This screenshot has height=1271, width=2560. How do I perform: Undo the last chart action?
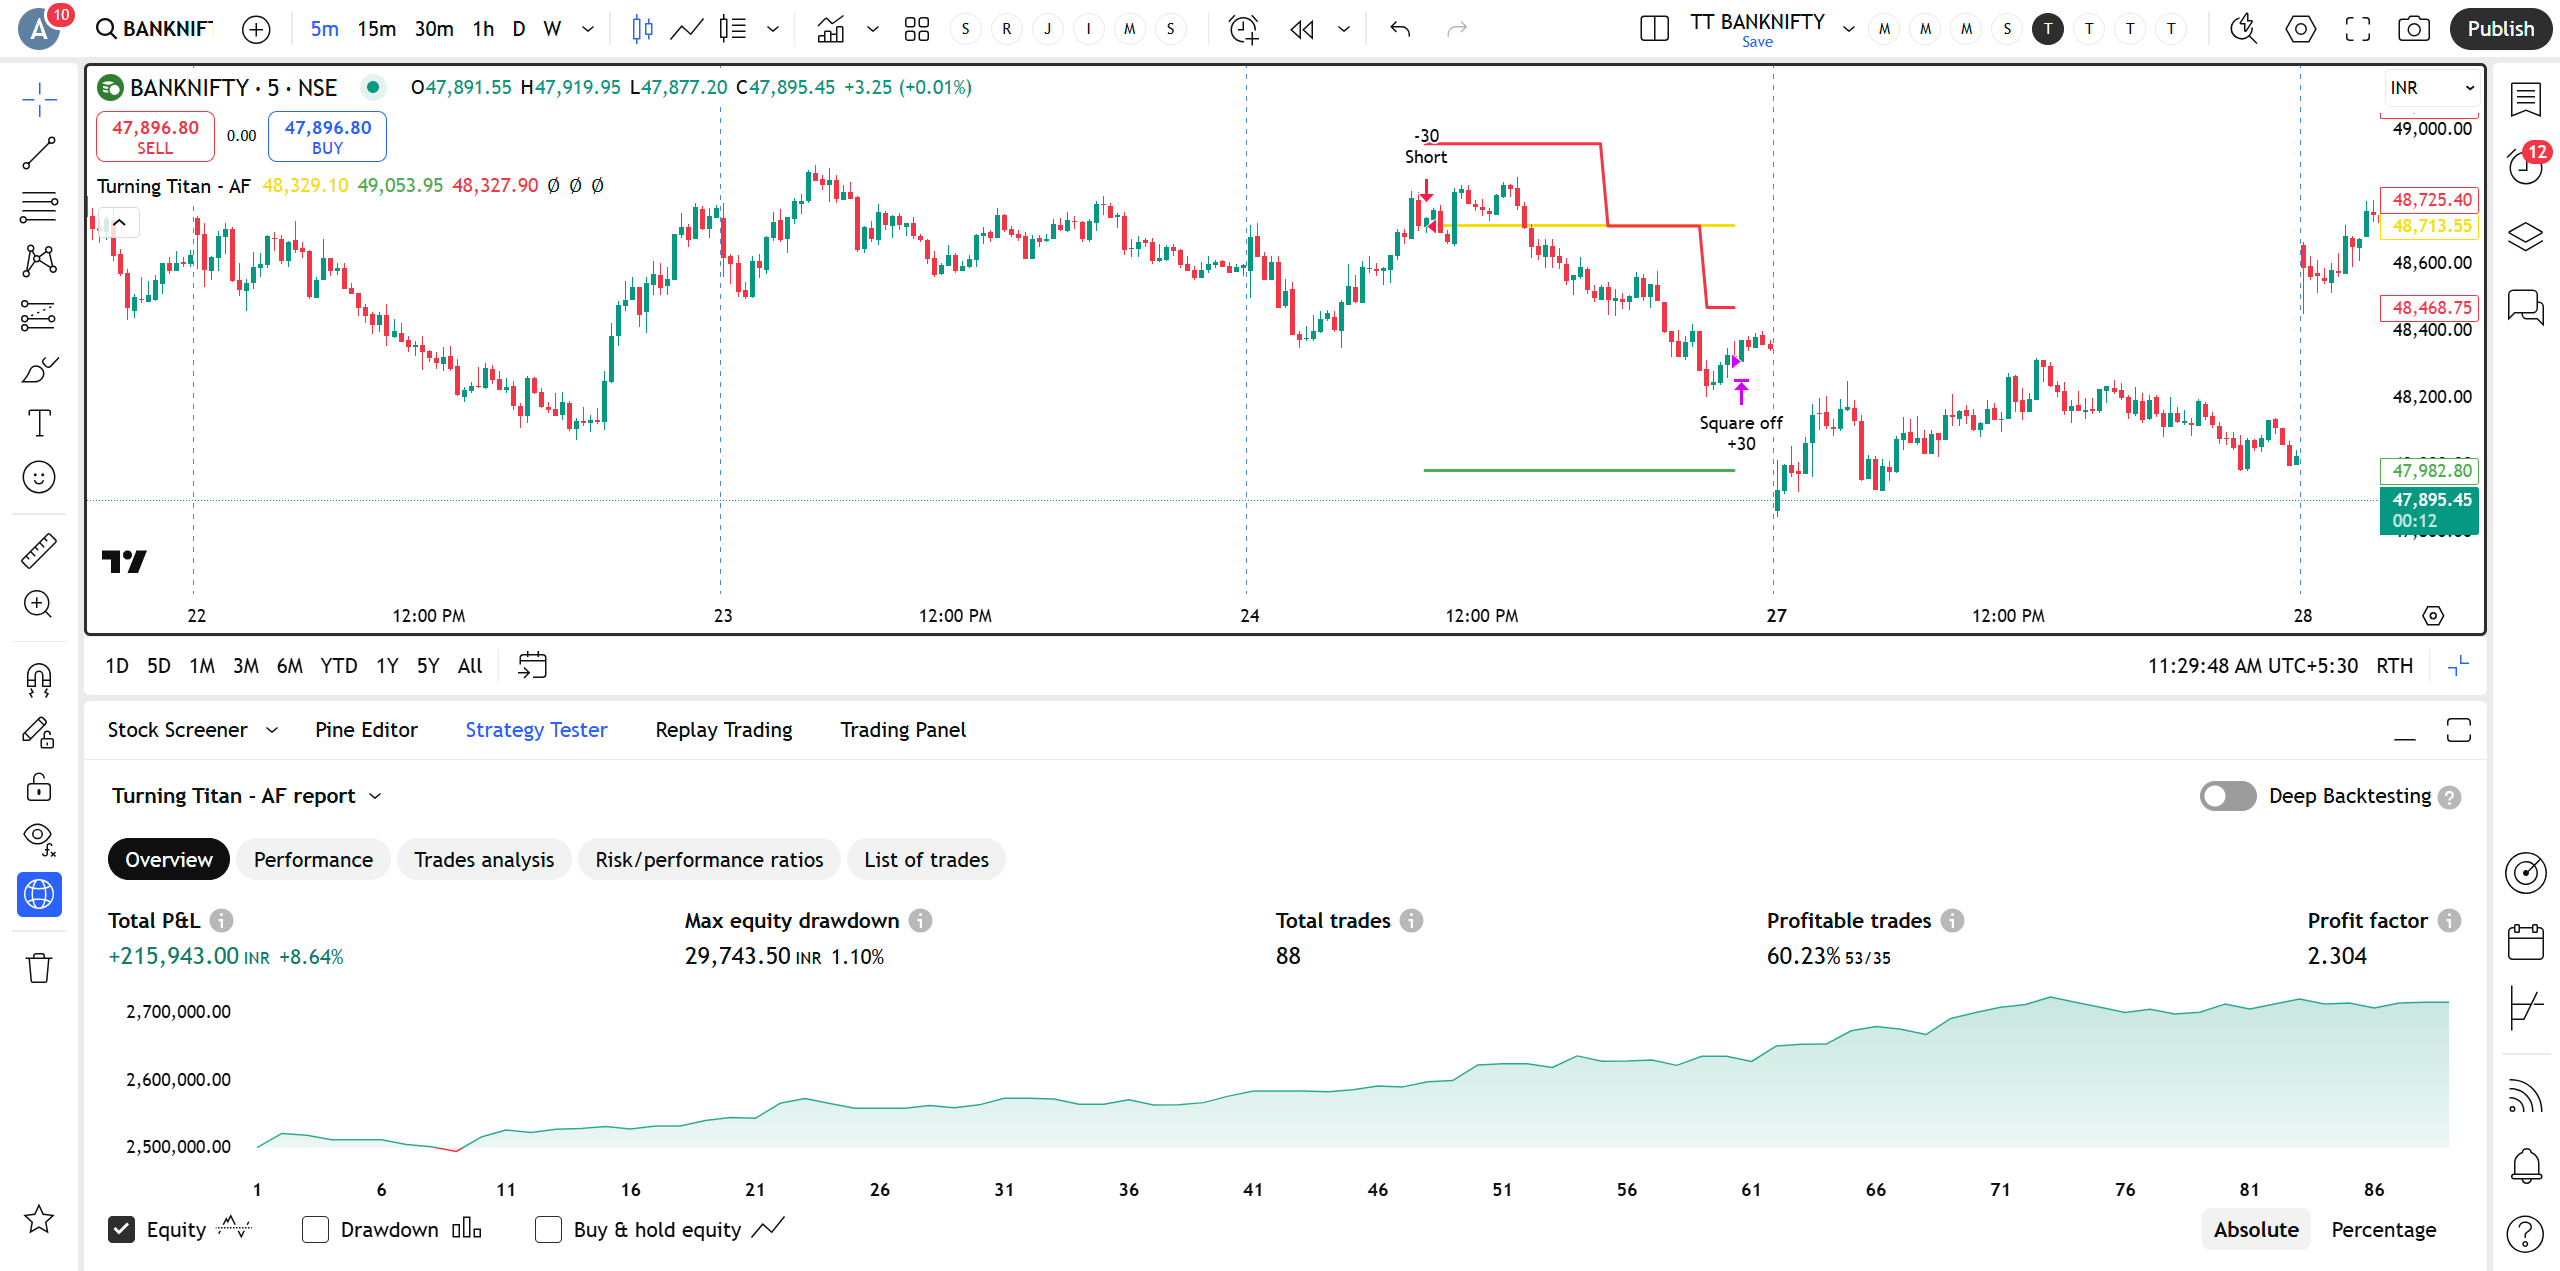(1400, 29)
